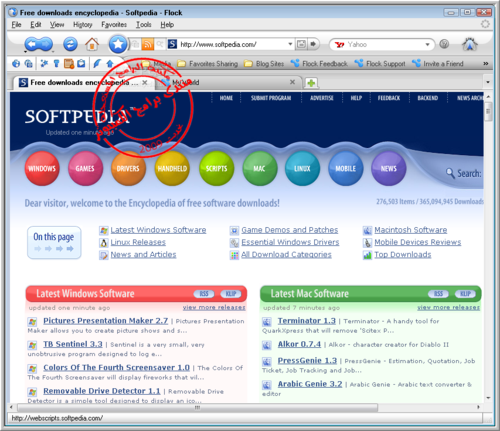Open the History menu
500x431 pixels.
coord(83,24)
